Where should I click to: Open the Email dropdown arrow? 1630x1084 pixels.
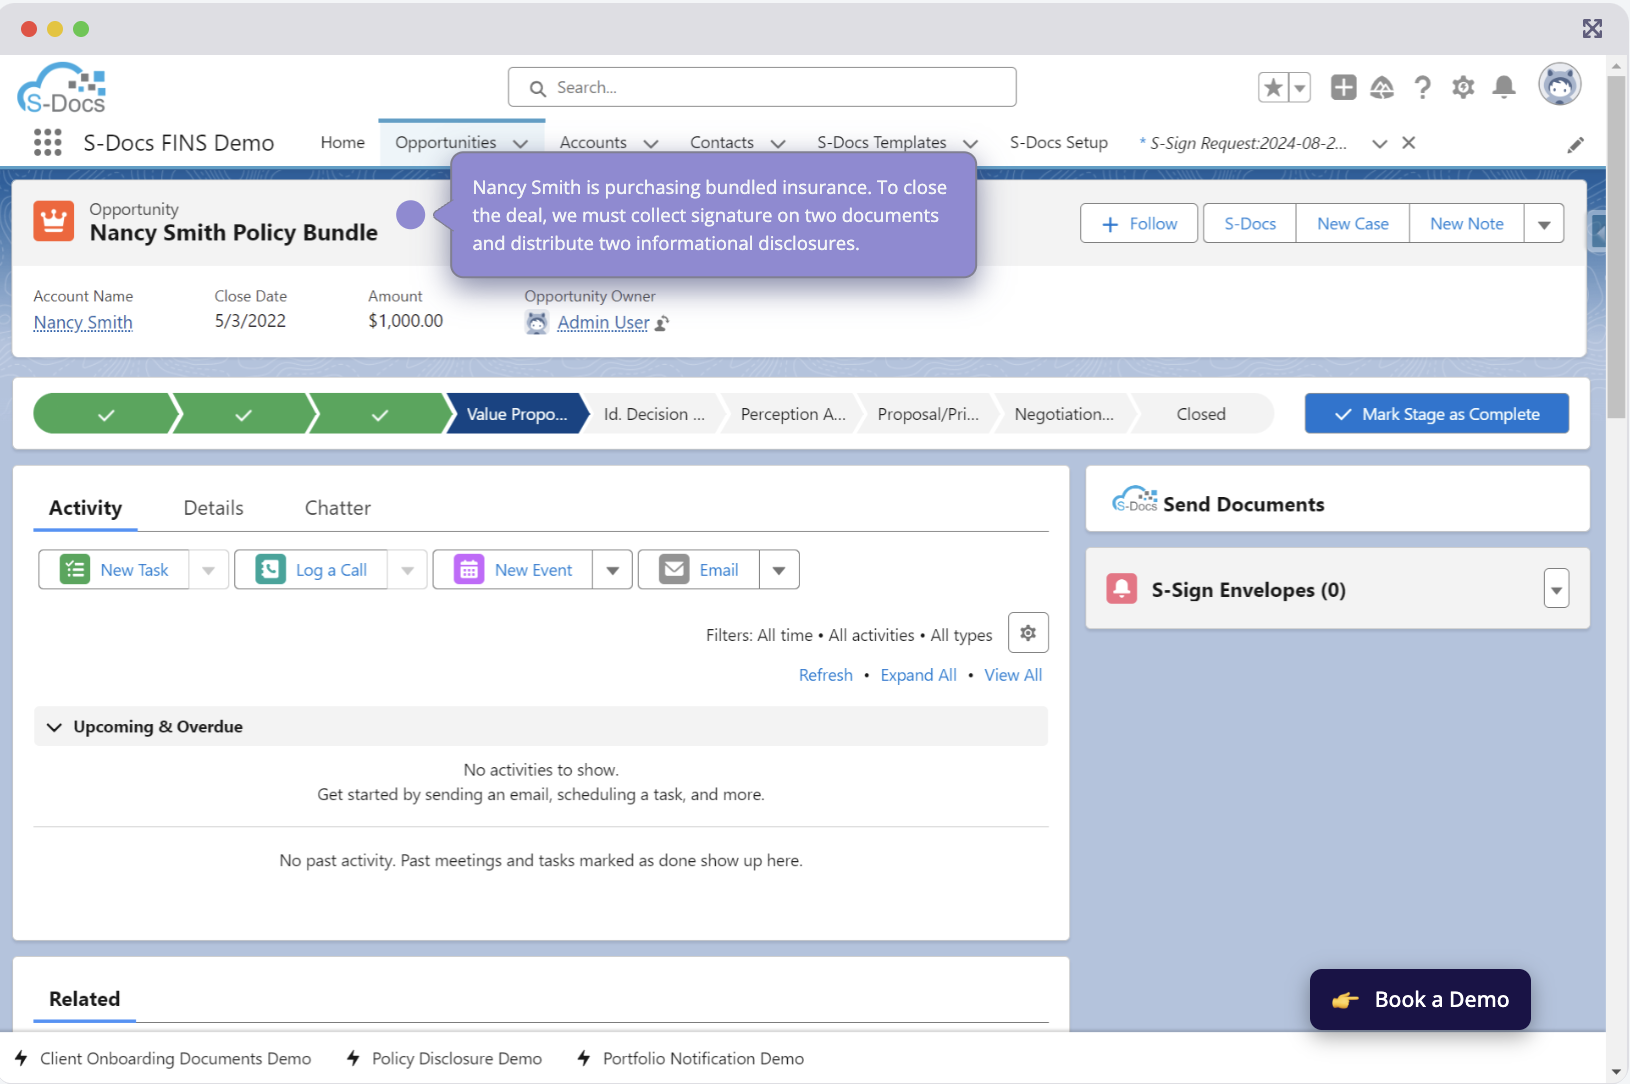coord(779,570)
